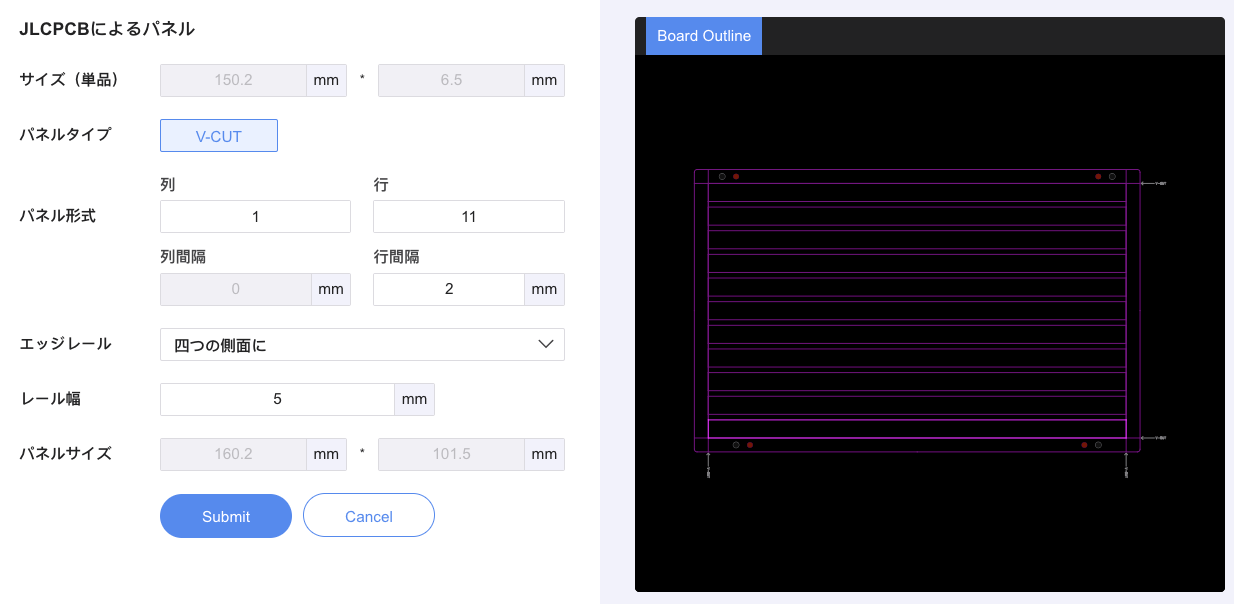The width and height of the screenshot is (1234, 604).
Task: Select the top-right gray tooling hole circle
Action: coord(1112,177)
